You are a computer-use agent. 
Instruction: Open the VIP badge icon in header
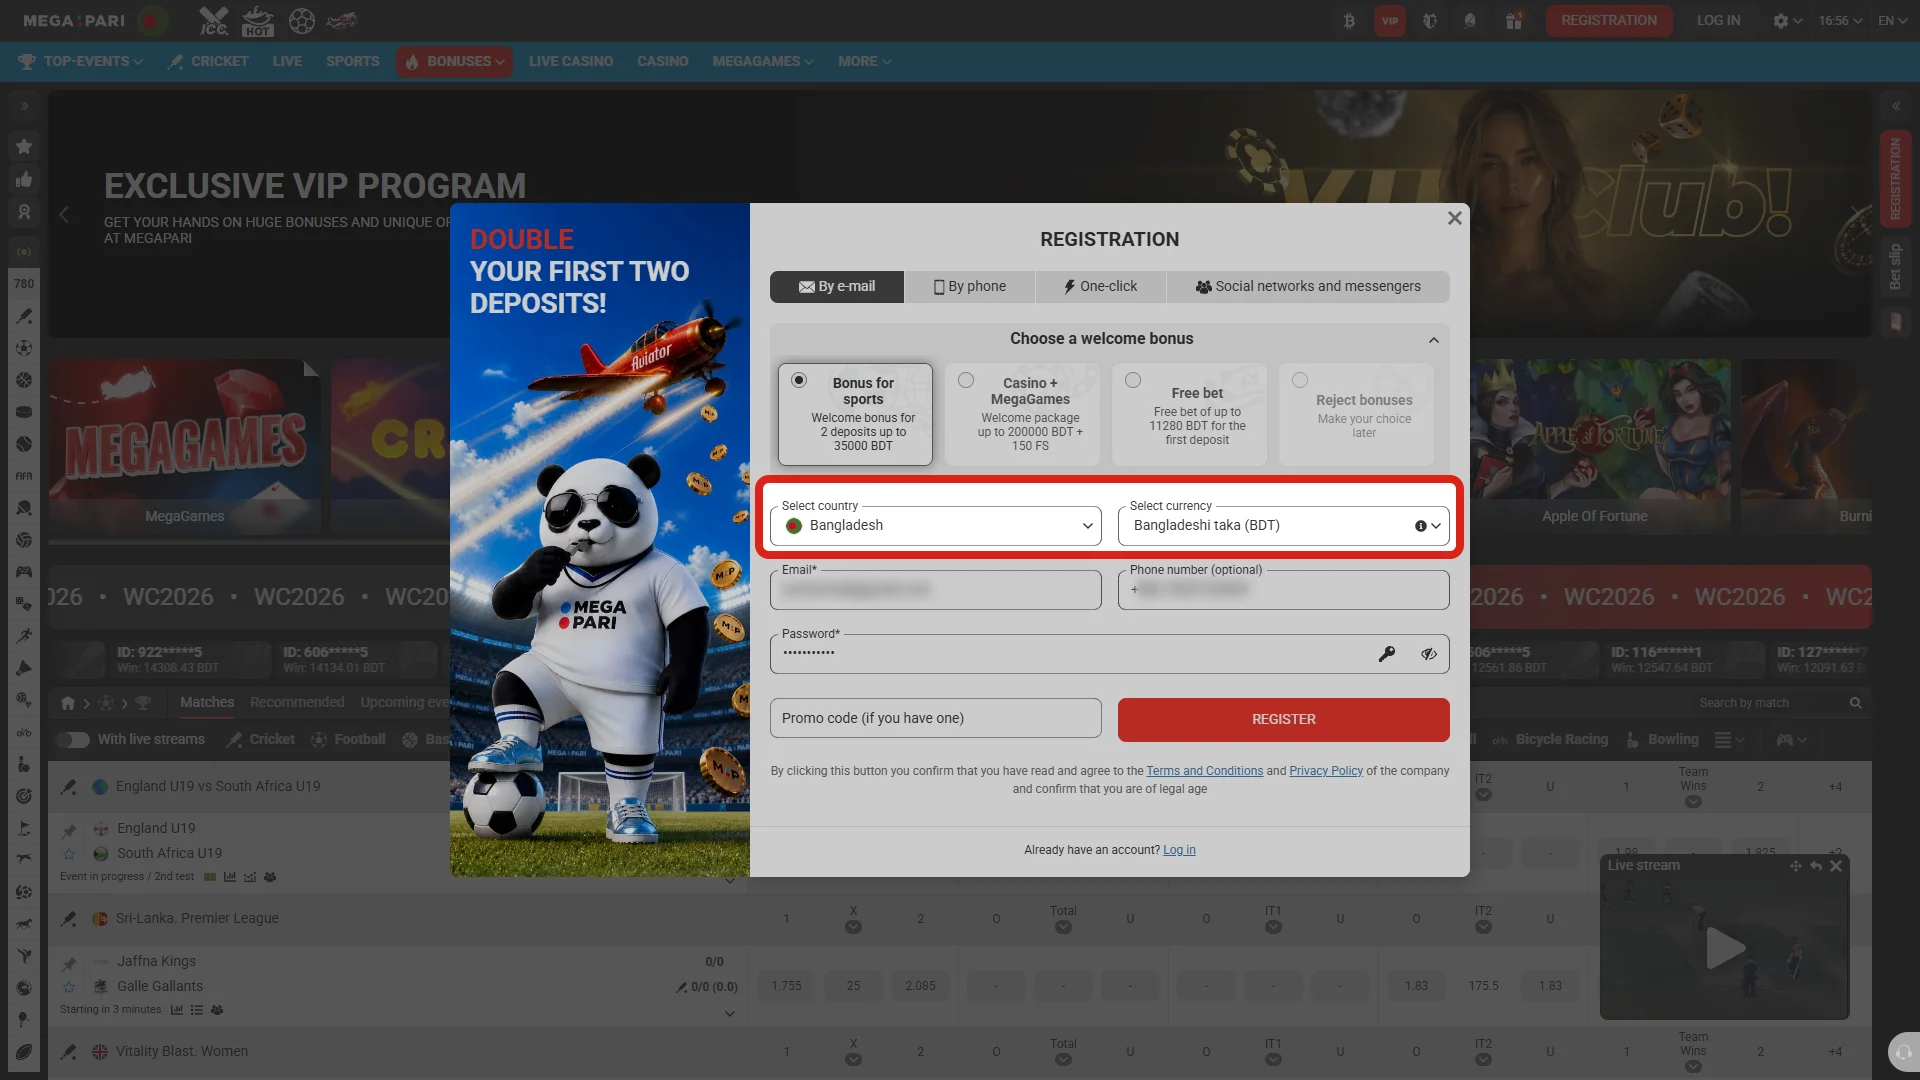tap(1390, 20)
